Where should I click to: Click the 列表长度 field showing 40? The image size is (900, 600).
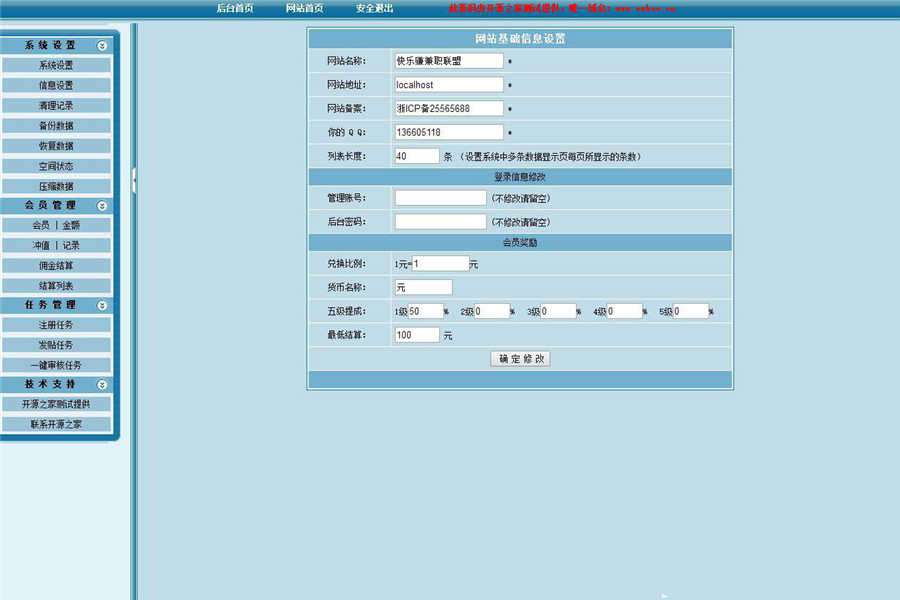coord(417,156)
